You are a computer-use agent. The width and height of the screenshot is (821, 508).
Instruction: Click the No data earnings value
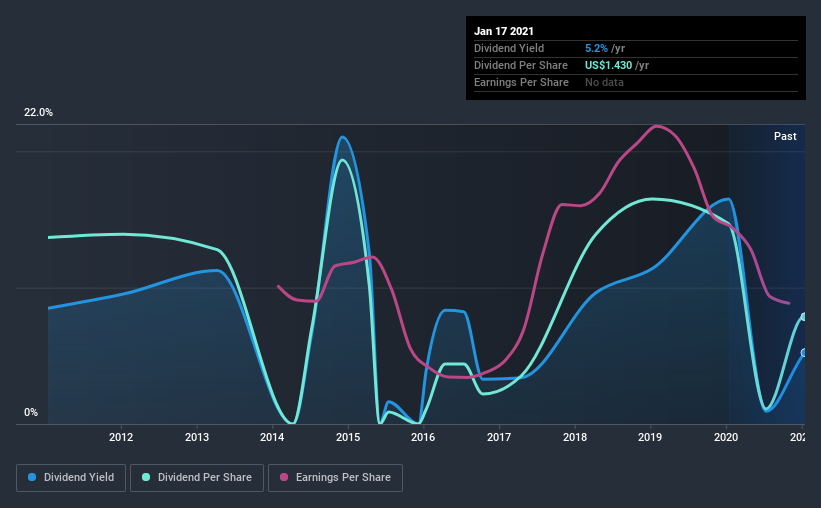[604, 82]
